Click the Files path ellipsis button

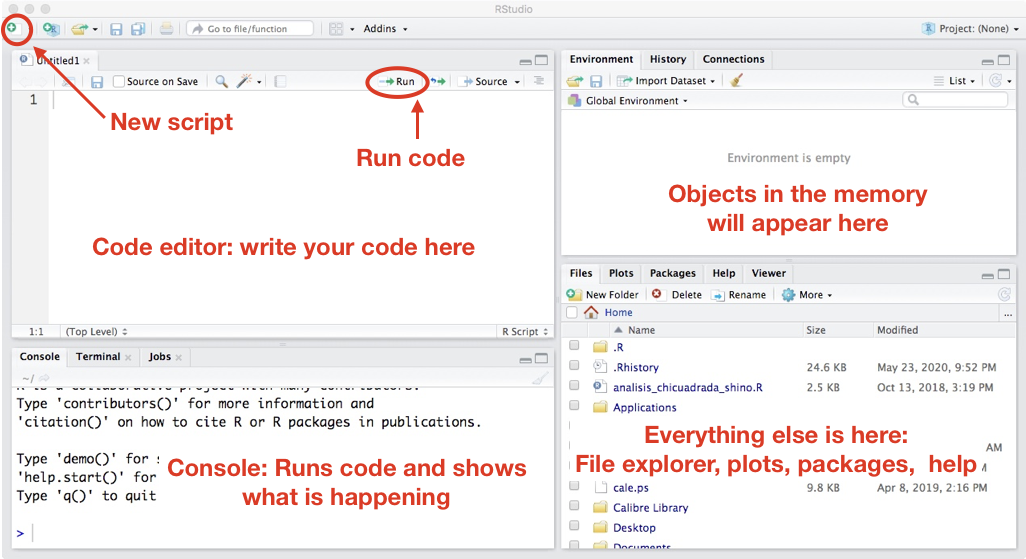pyautogui.click(x=1008, y=315)
